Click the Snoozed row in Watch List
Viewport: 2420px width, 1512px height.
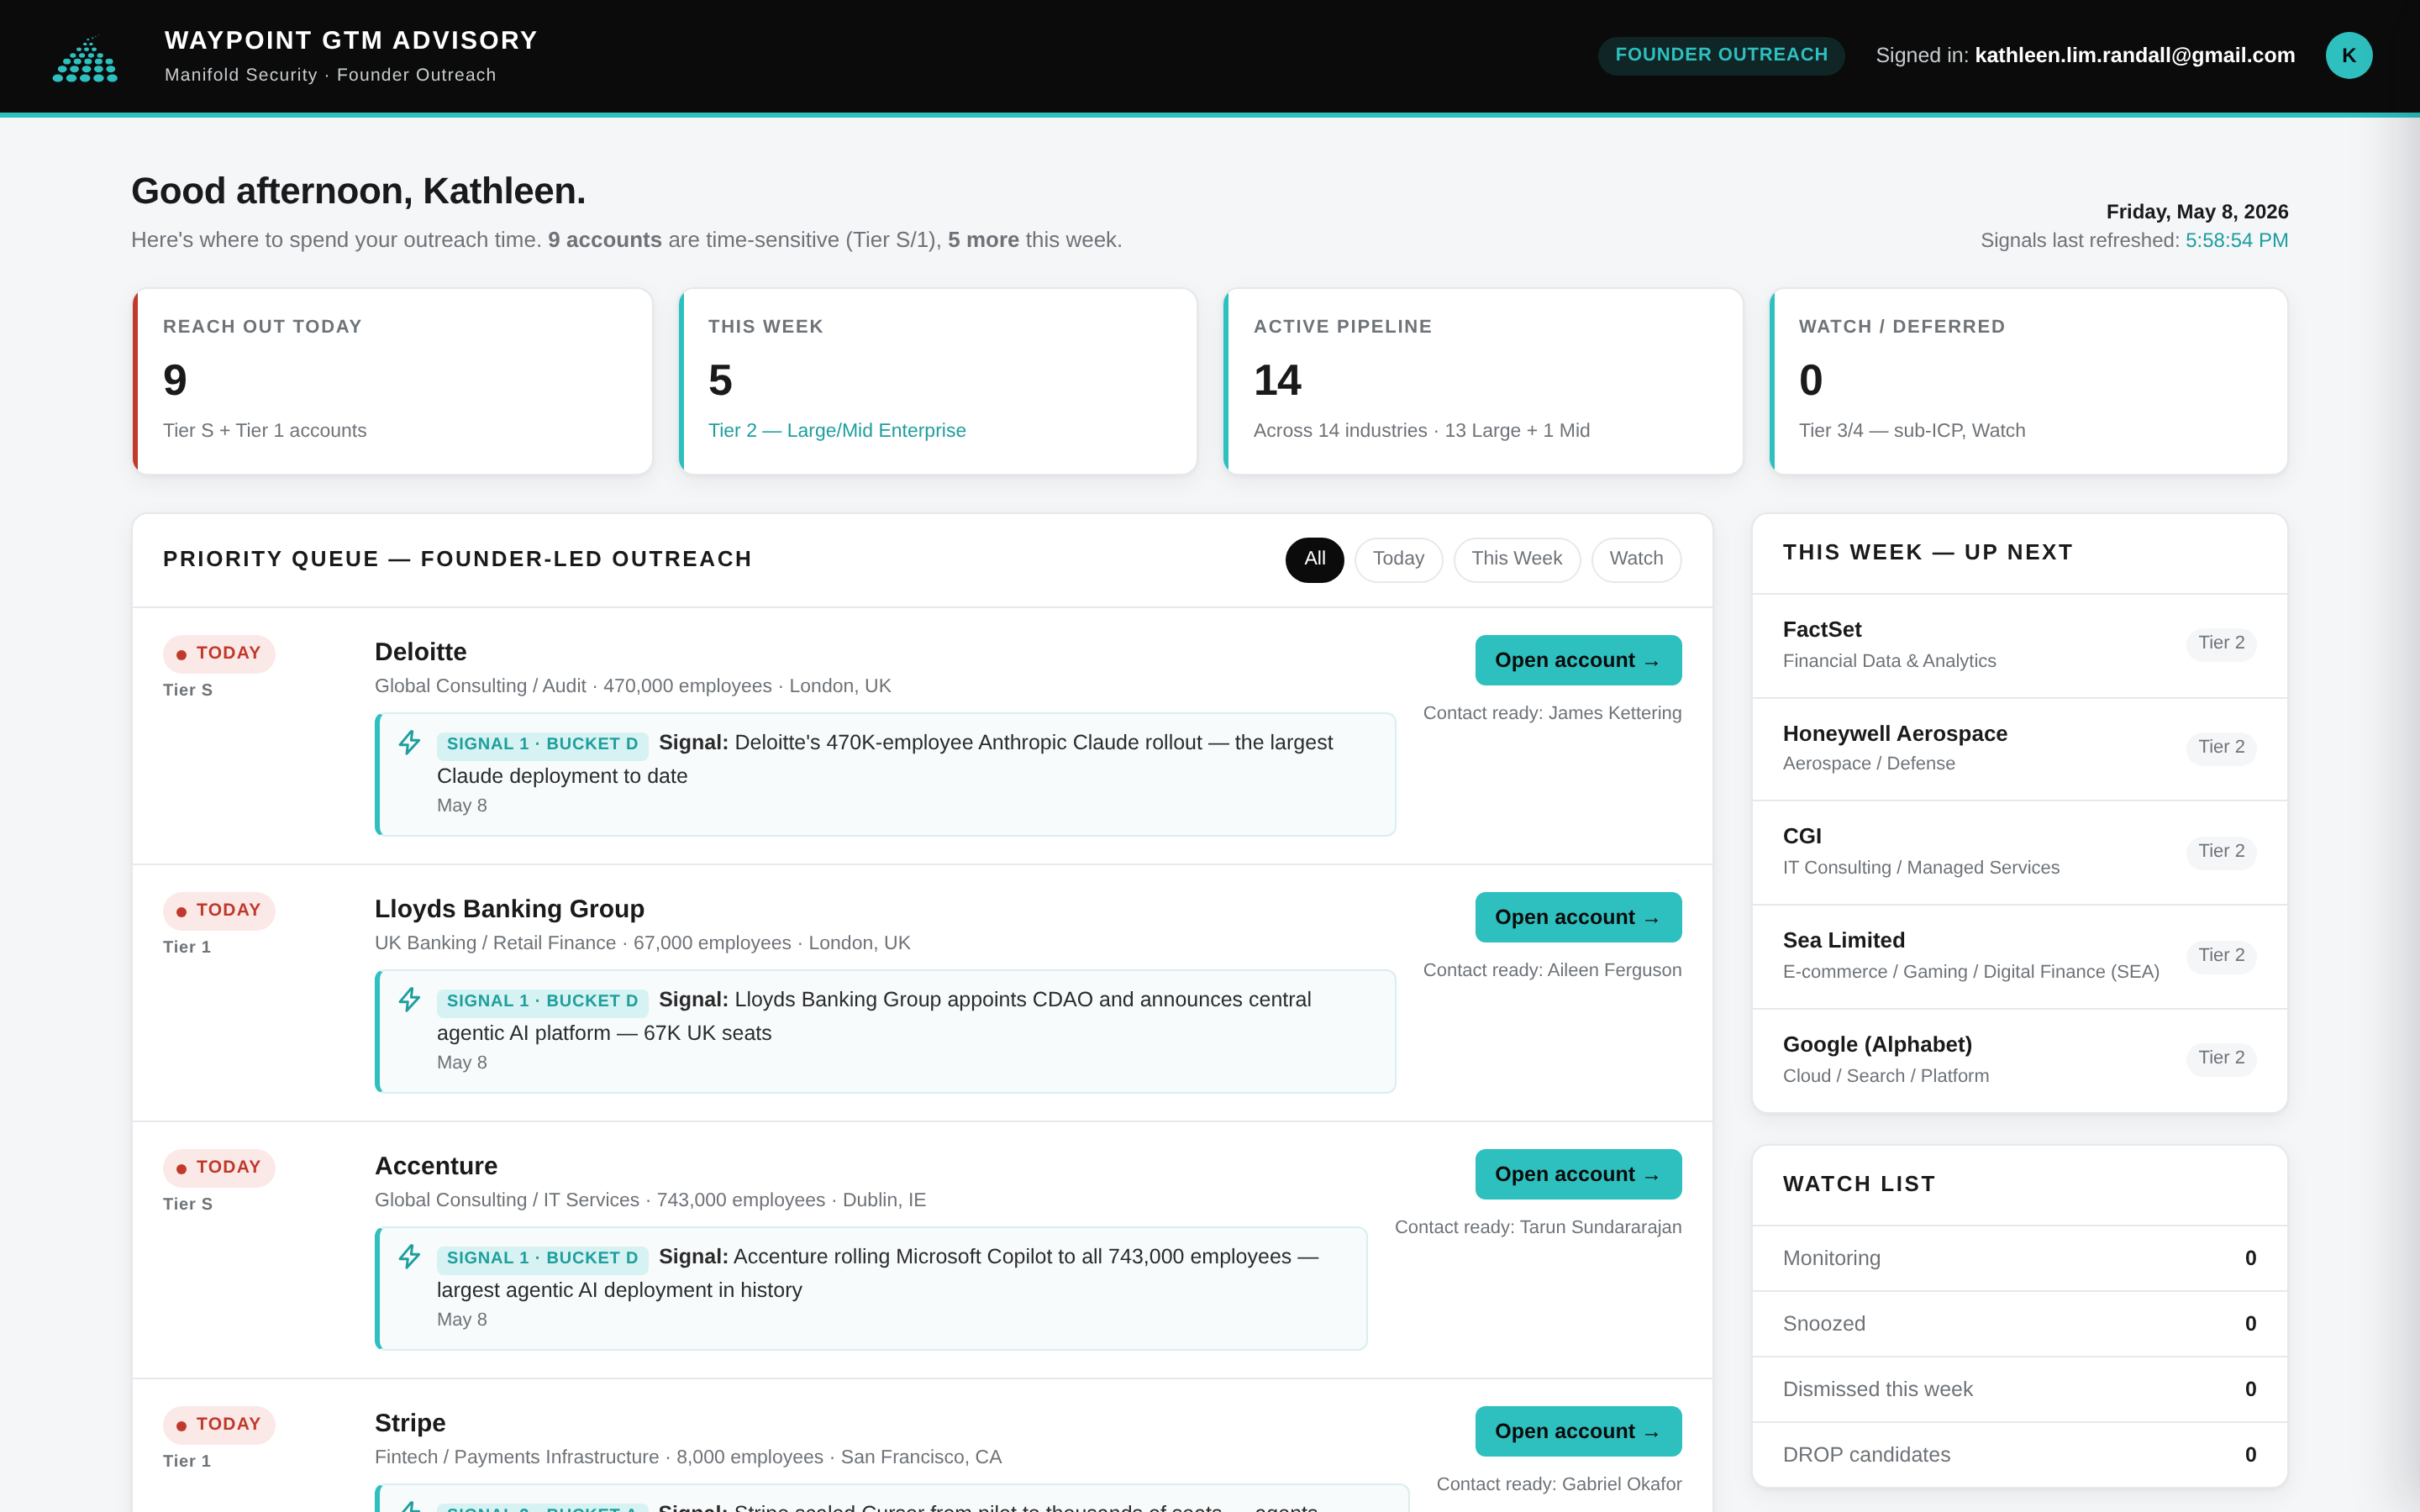pos(2019,1323)
